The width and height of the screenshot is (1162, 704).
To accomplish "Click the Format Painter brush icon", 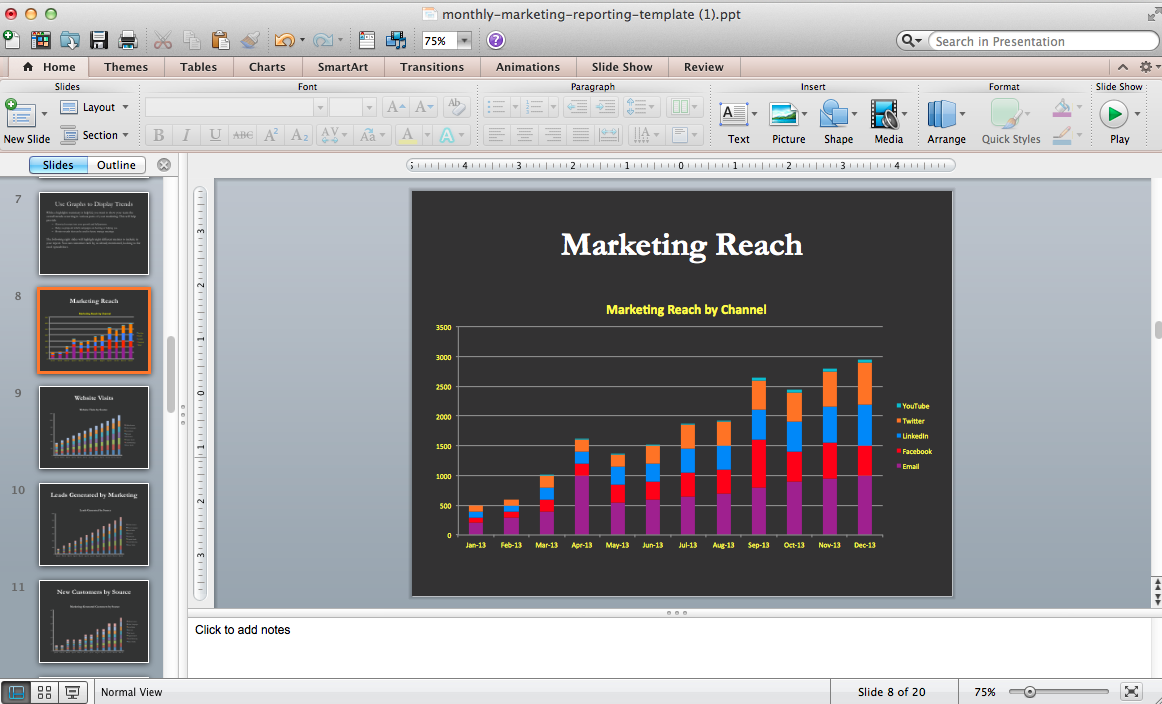I will 250,40.
